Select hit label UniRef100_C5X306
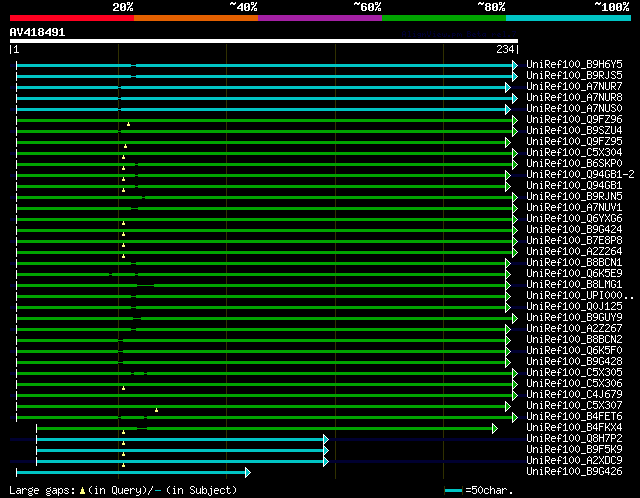Image resolution: width=640 pixels, height=498 pixels. (574, 384)
